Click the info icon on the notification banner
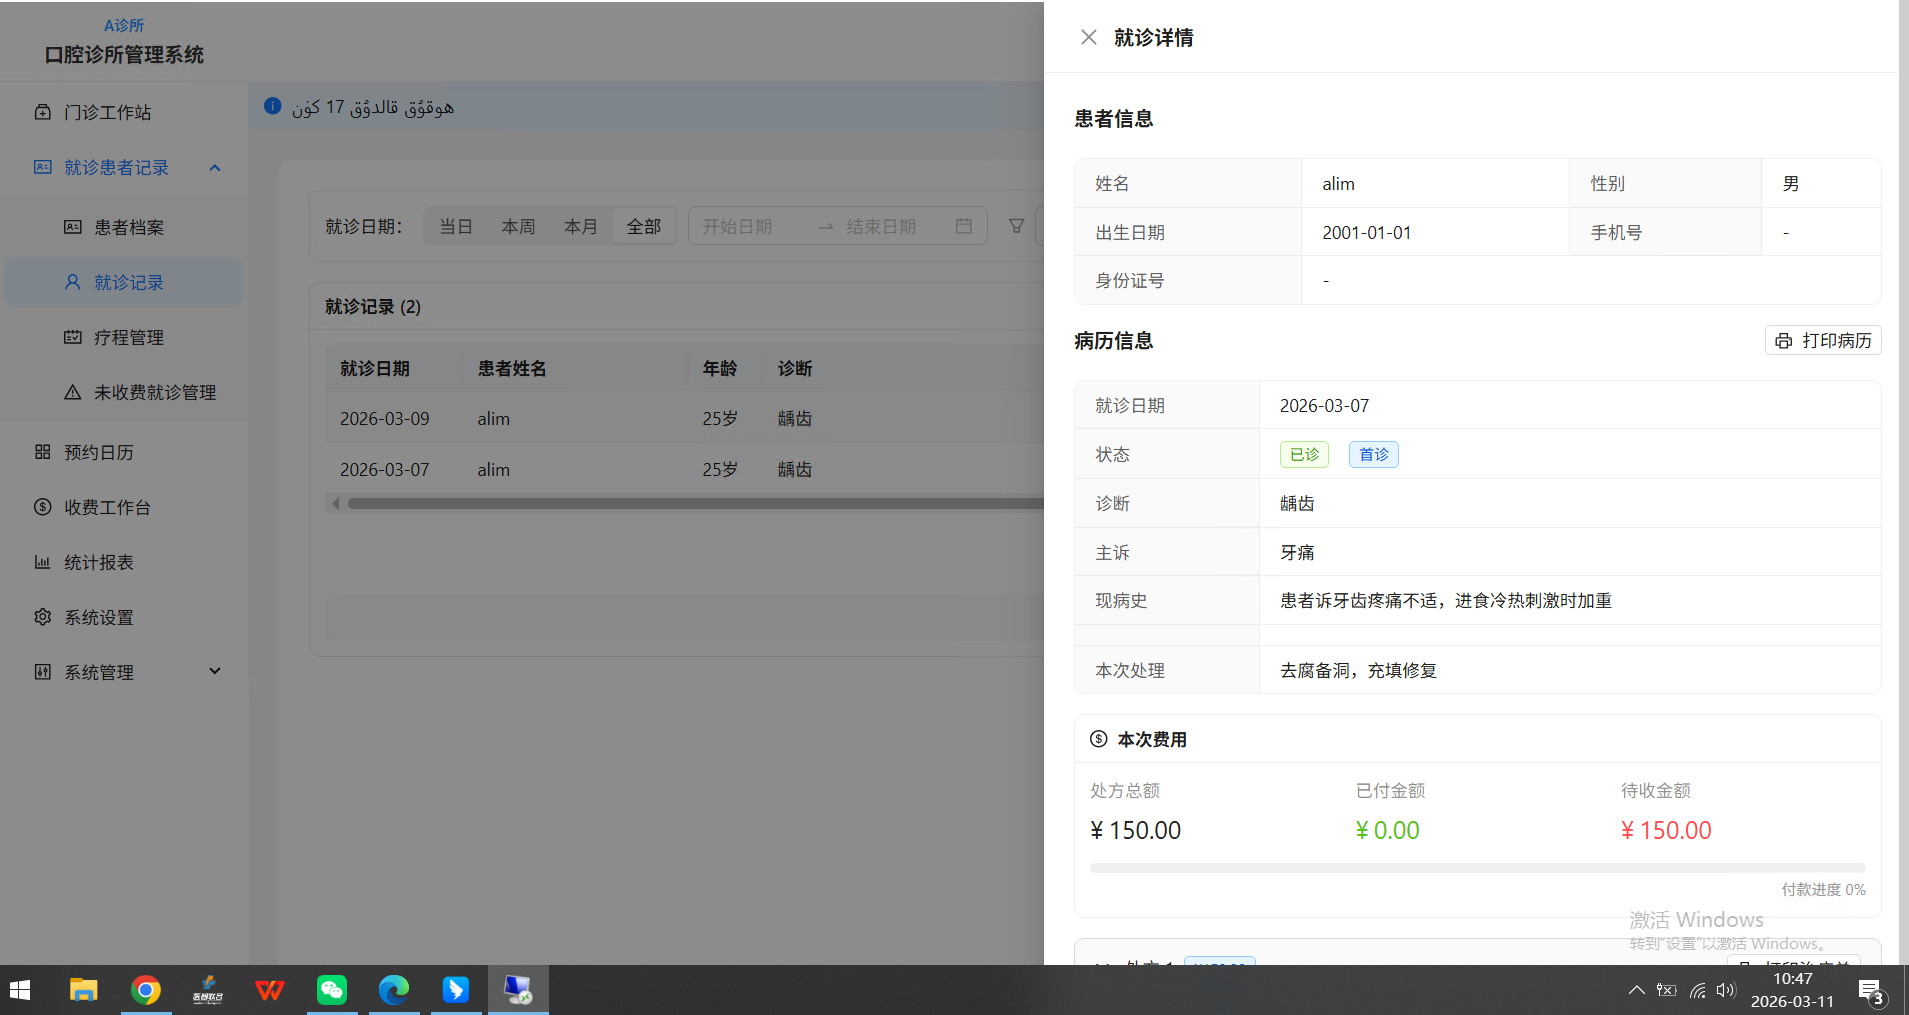Viewport: 1909px width, 1015px height. (272, 106)
